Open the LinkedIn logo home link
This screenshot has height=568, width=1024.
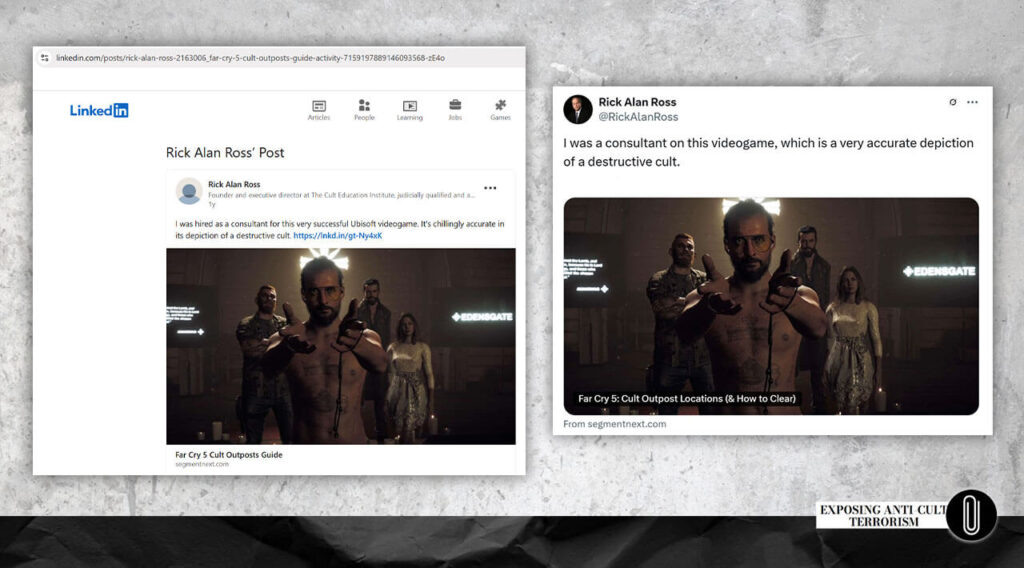[99, 110]
